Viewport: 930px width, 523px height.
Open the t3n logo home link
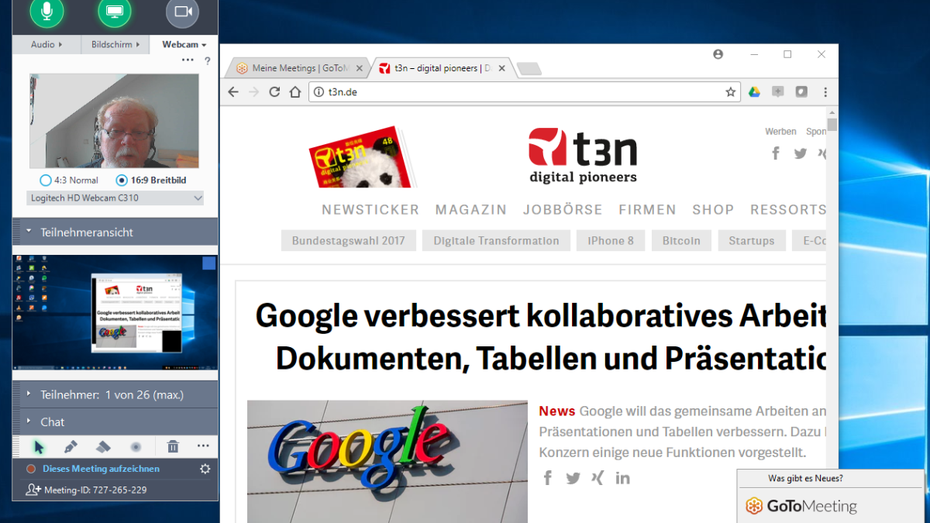tap(582, 155)
